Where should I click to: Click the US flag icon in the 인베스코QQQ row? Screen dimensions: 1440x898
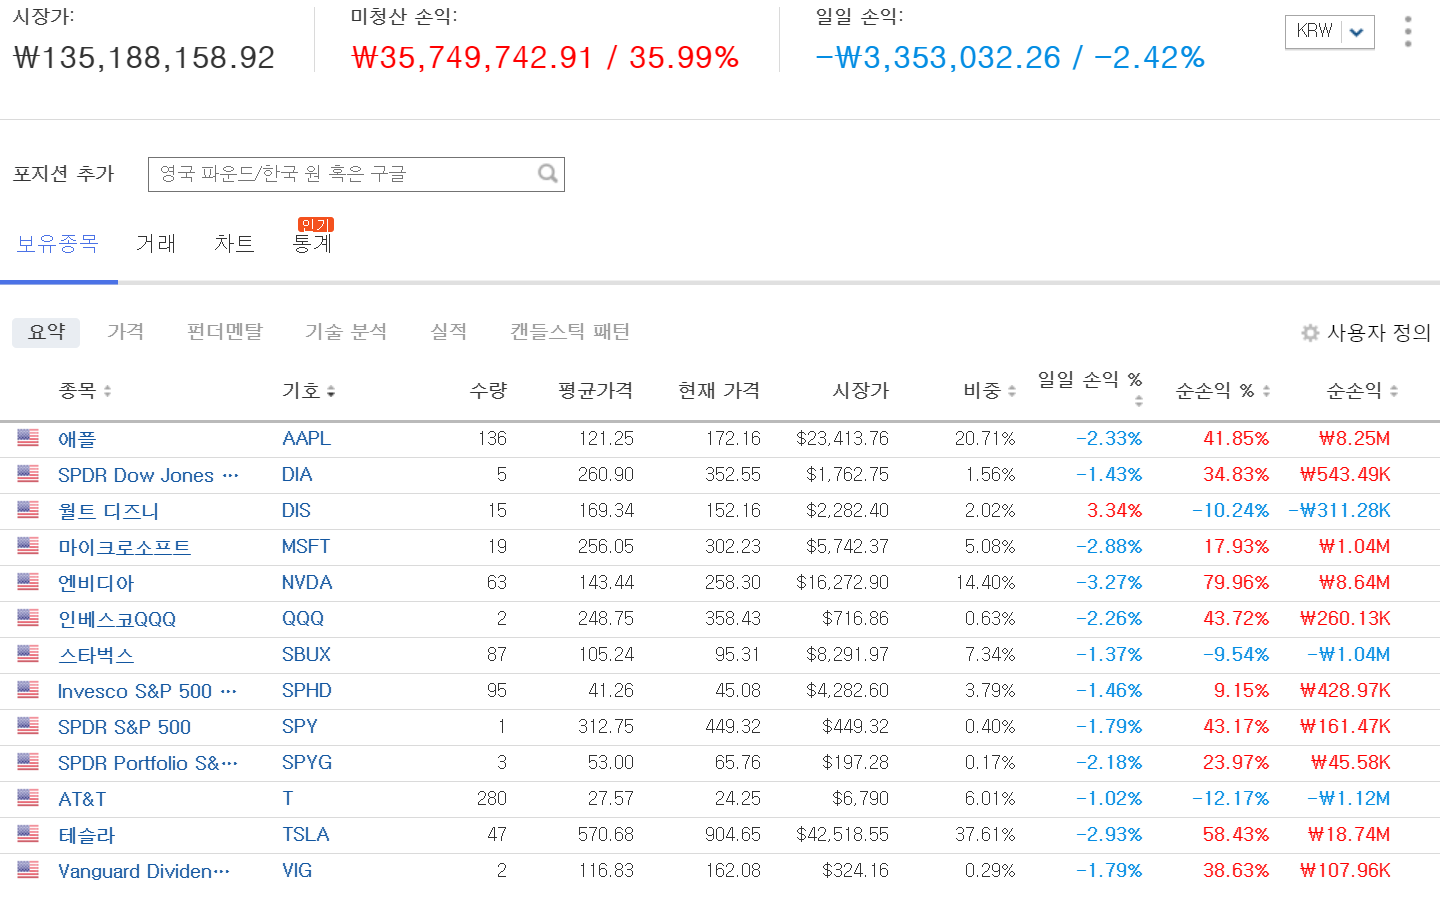[28, 618]
